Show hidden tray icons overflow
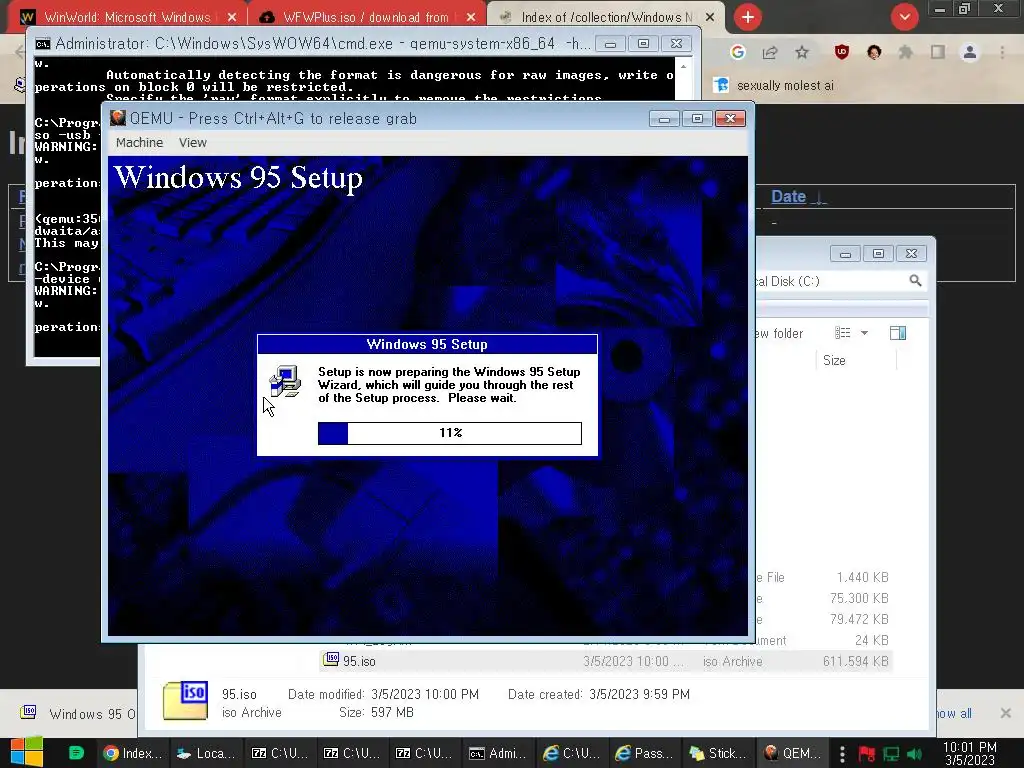This screenshot has height=768, width=1024. (x=842, y=754)
